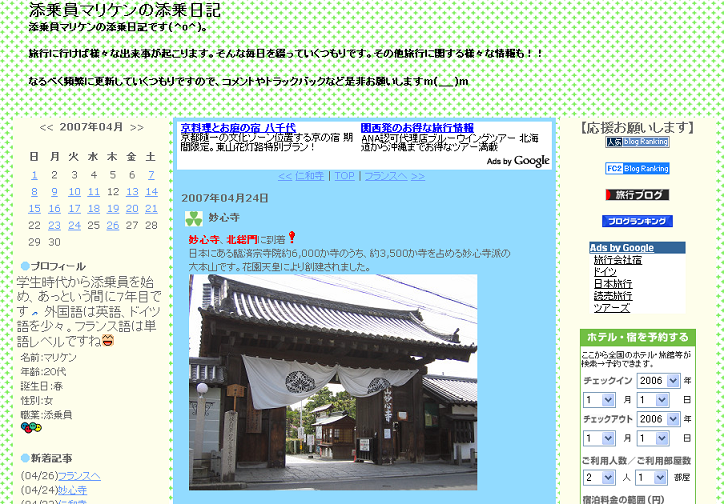
Task: Open recent article フランスへ from 04/26
Action: (x=79, y=476)
